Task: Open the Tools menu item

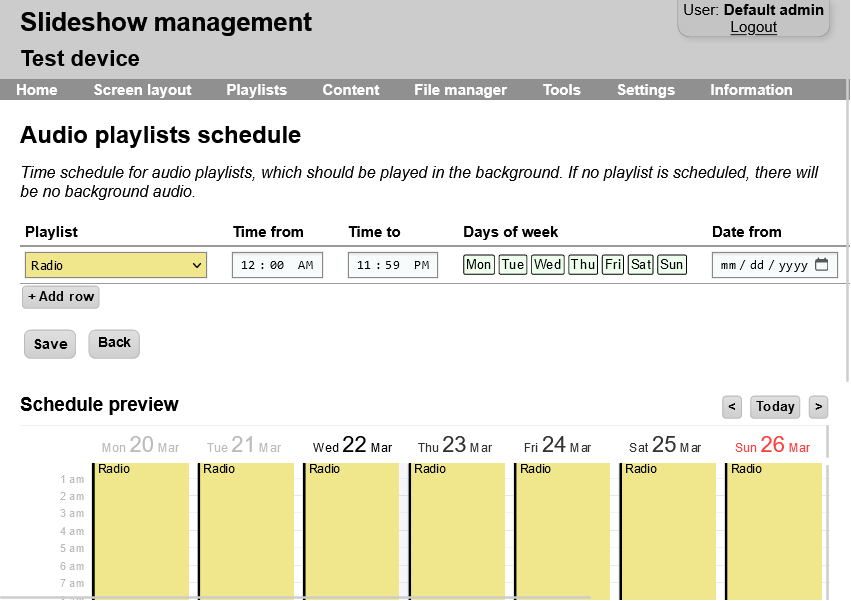Action: pyautogui.click(x=561, y=90)
